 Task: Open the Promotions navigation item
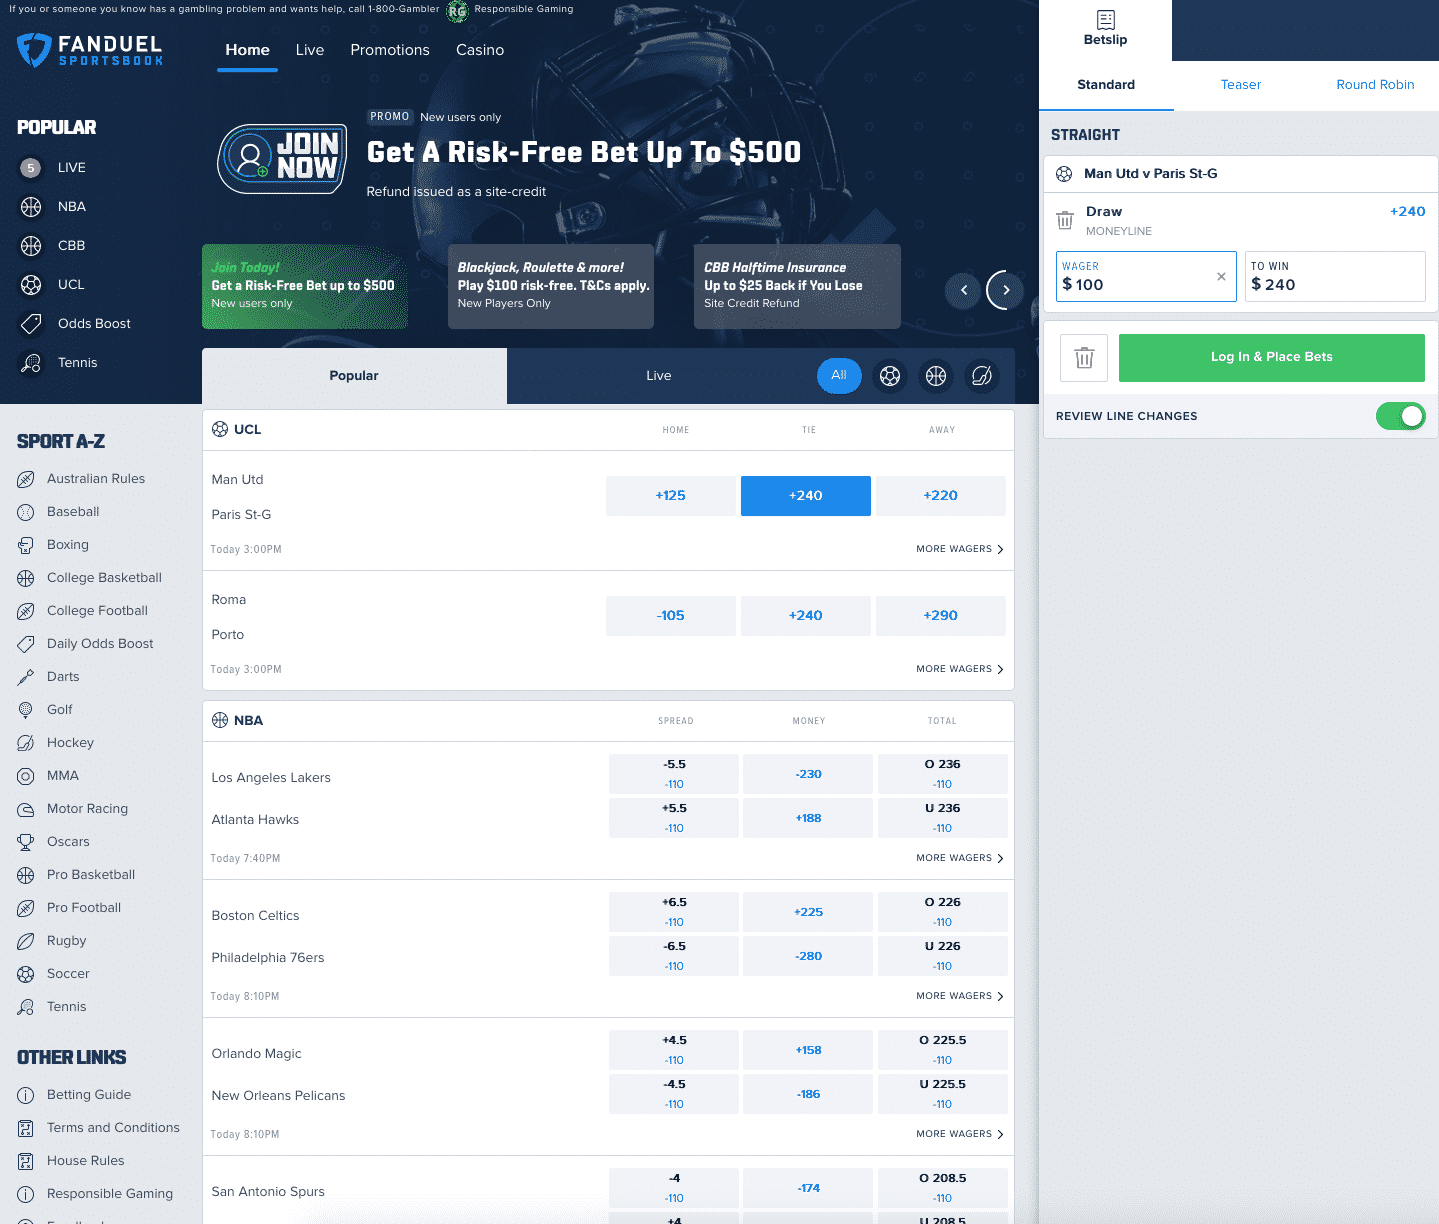pos(390,50)
